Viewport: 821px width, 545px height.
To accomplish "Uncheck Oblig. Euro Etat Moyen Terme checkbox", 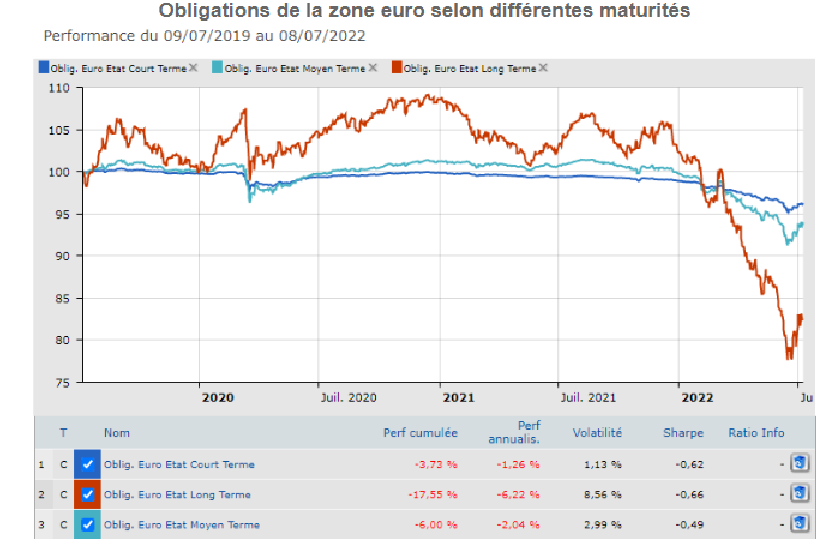I will click(87, 524).
